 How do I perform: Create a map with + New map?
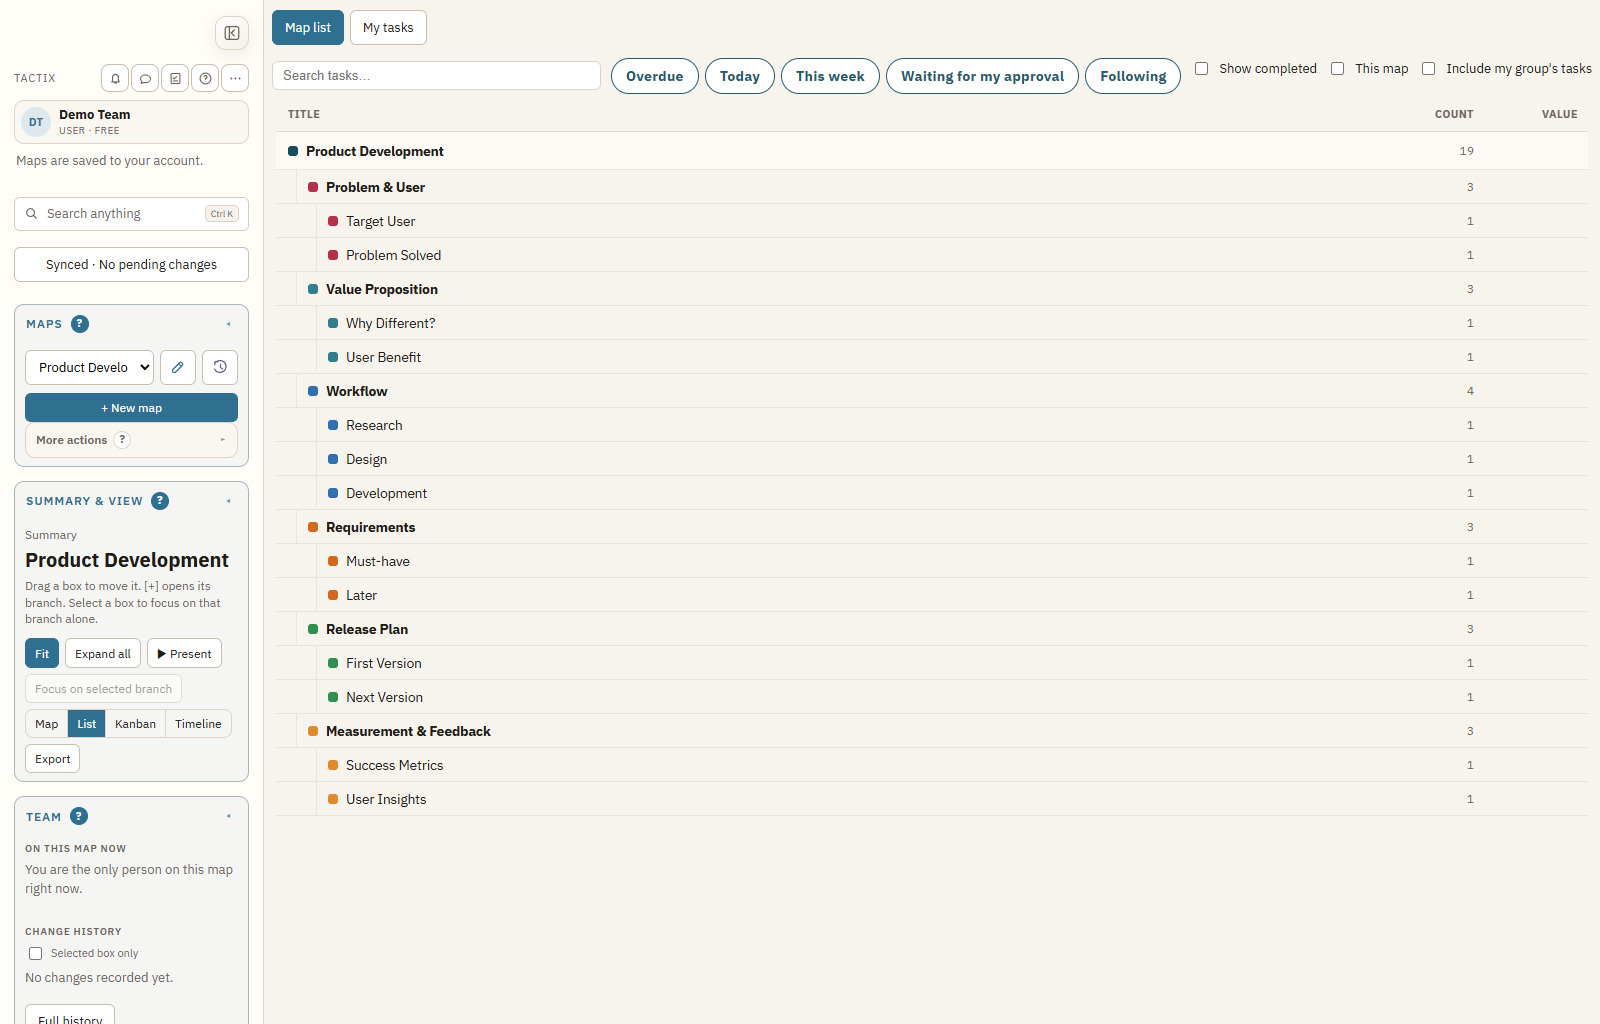tap(131, 408)
